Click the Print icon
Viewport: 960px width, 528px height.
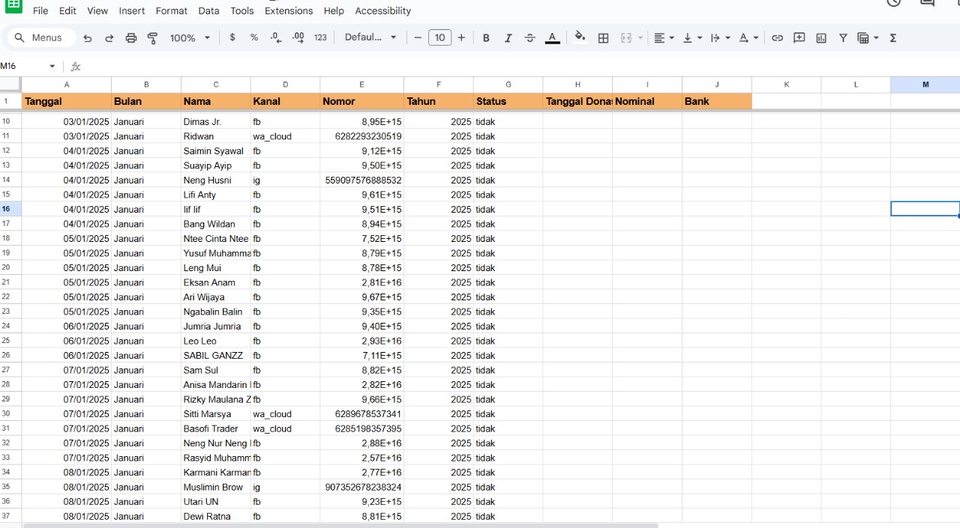coord(131,38)
